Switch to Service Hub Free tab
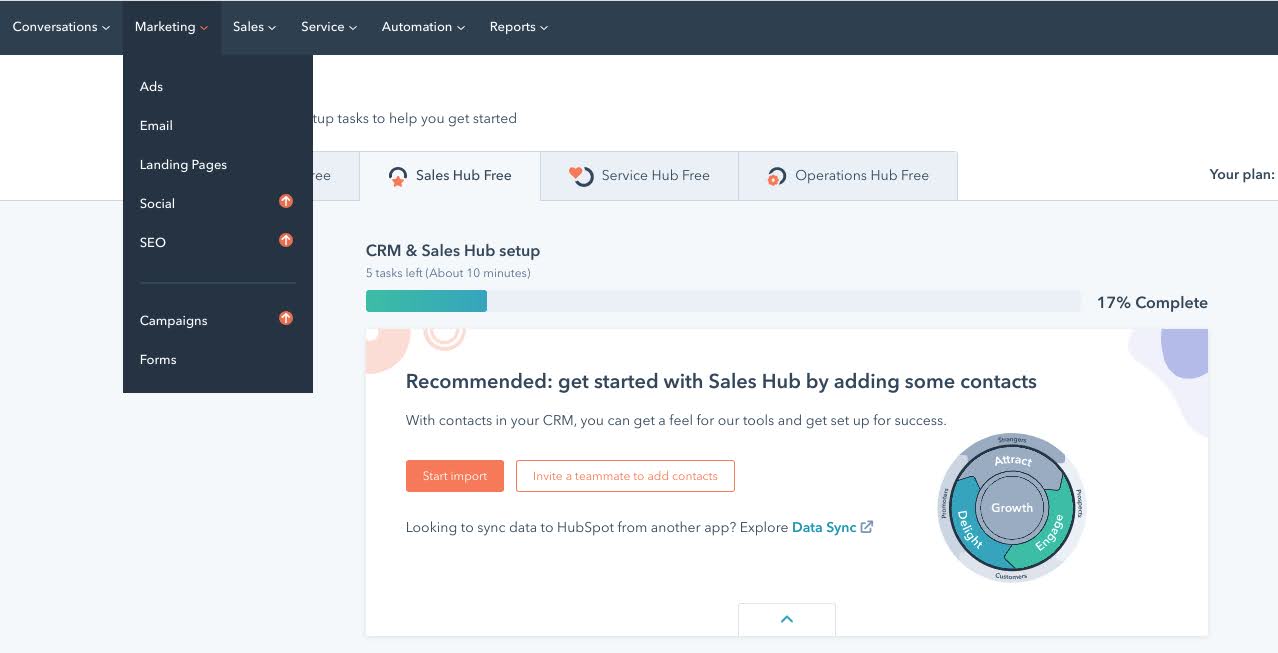 pyautogui.click(x=639, y=176)
